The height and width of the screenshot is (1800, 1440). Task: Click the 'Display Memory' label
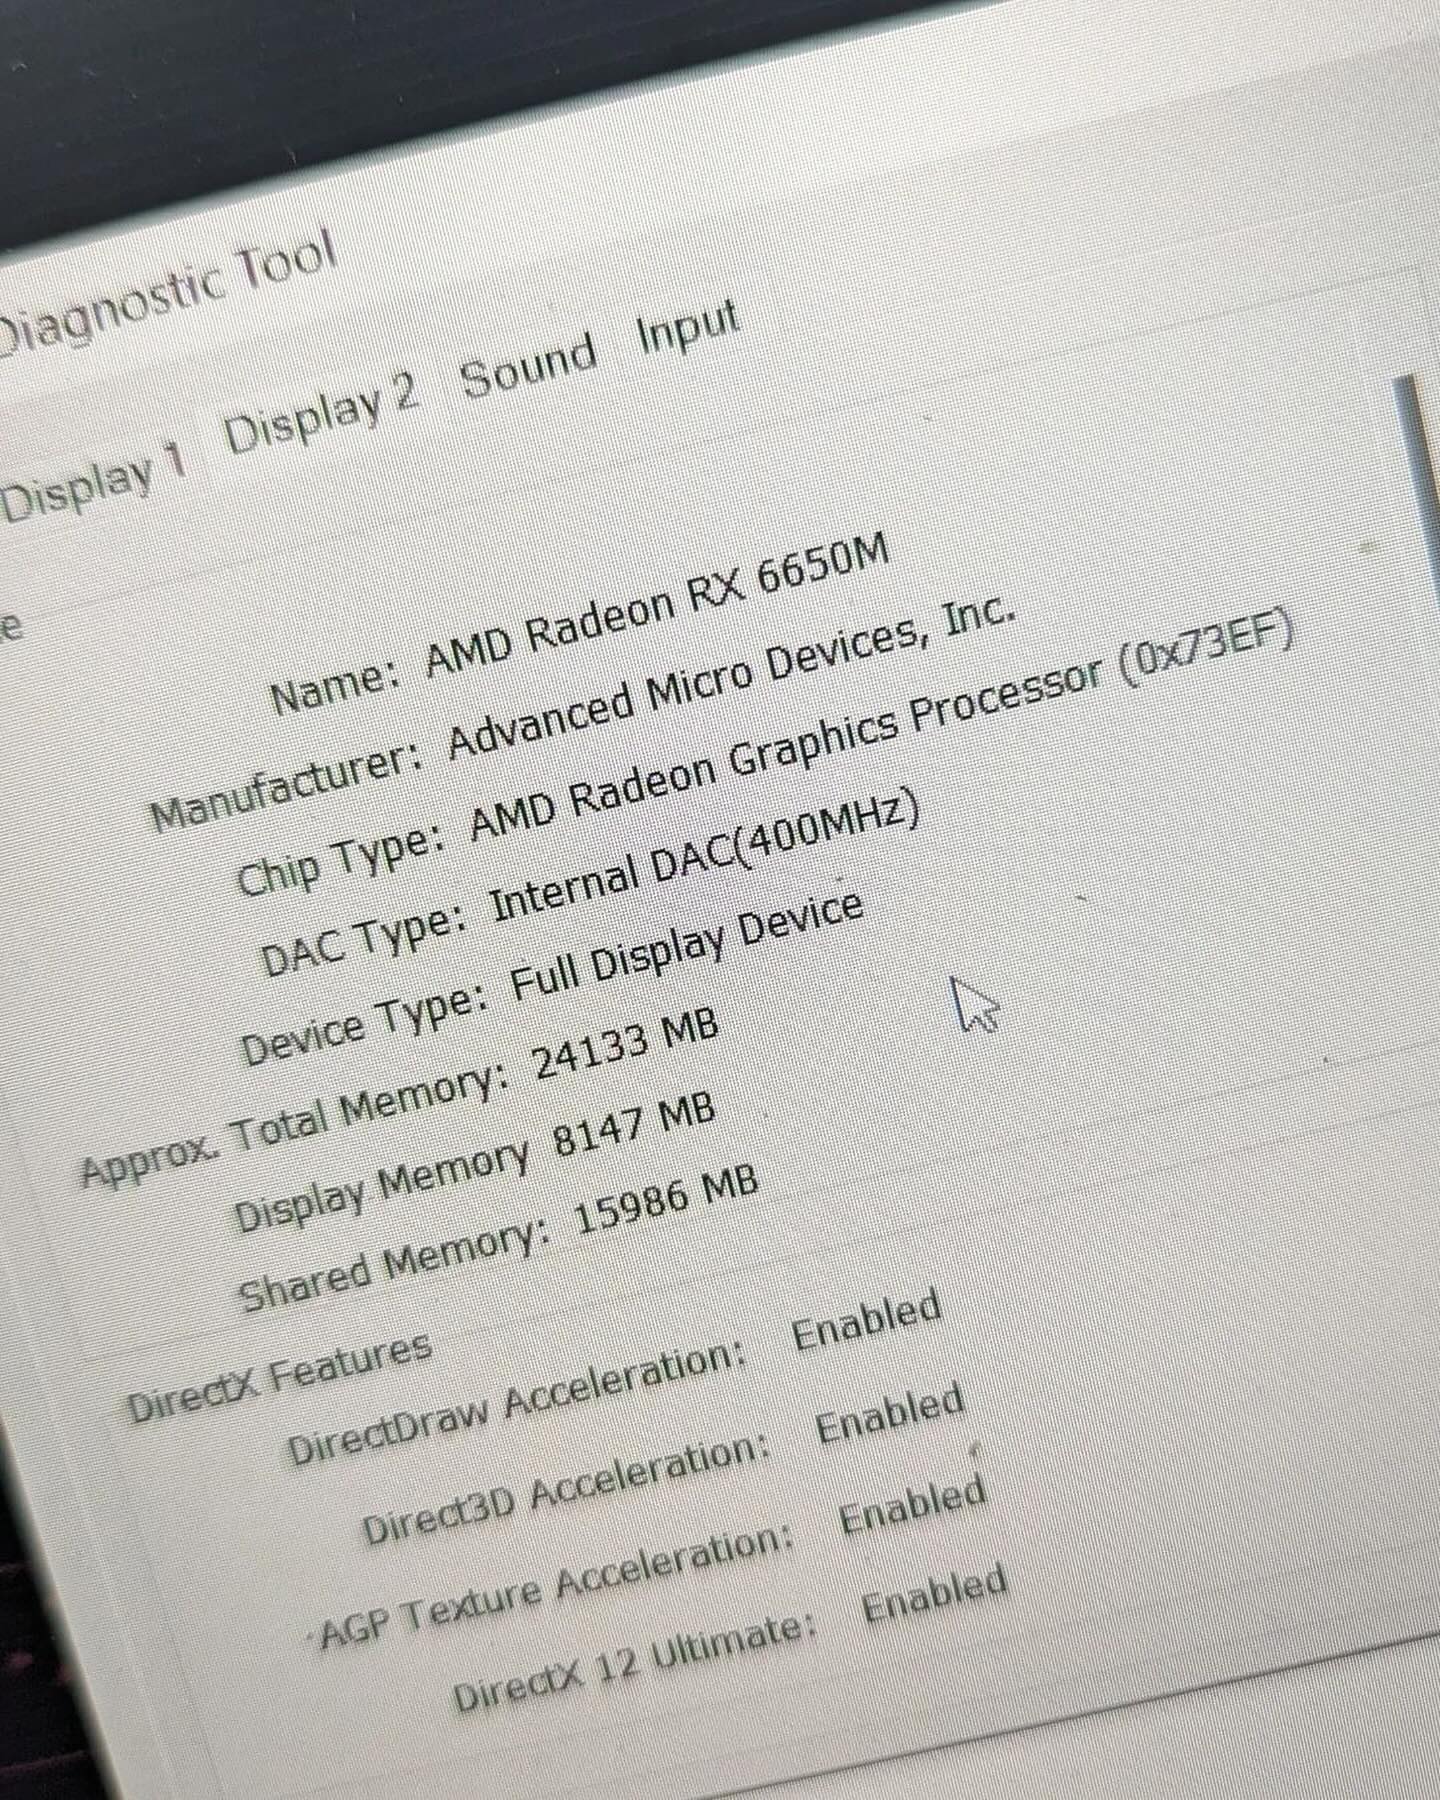381,1186
